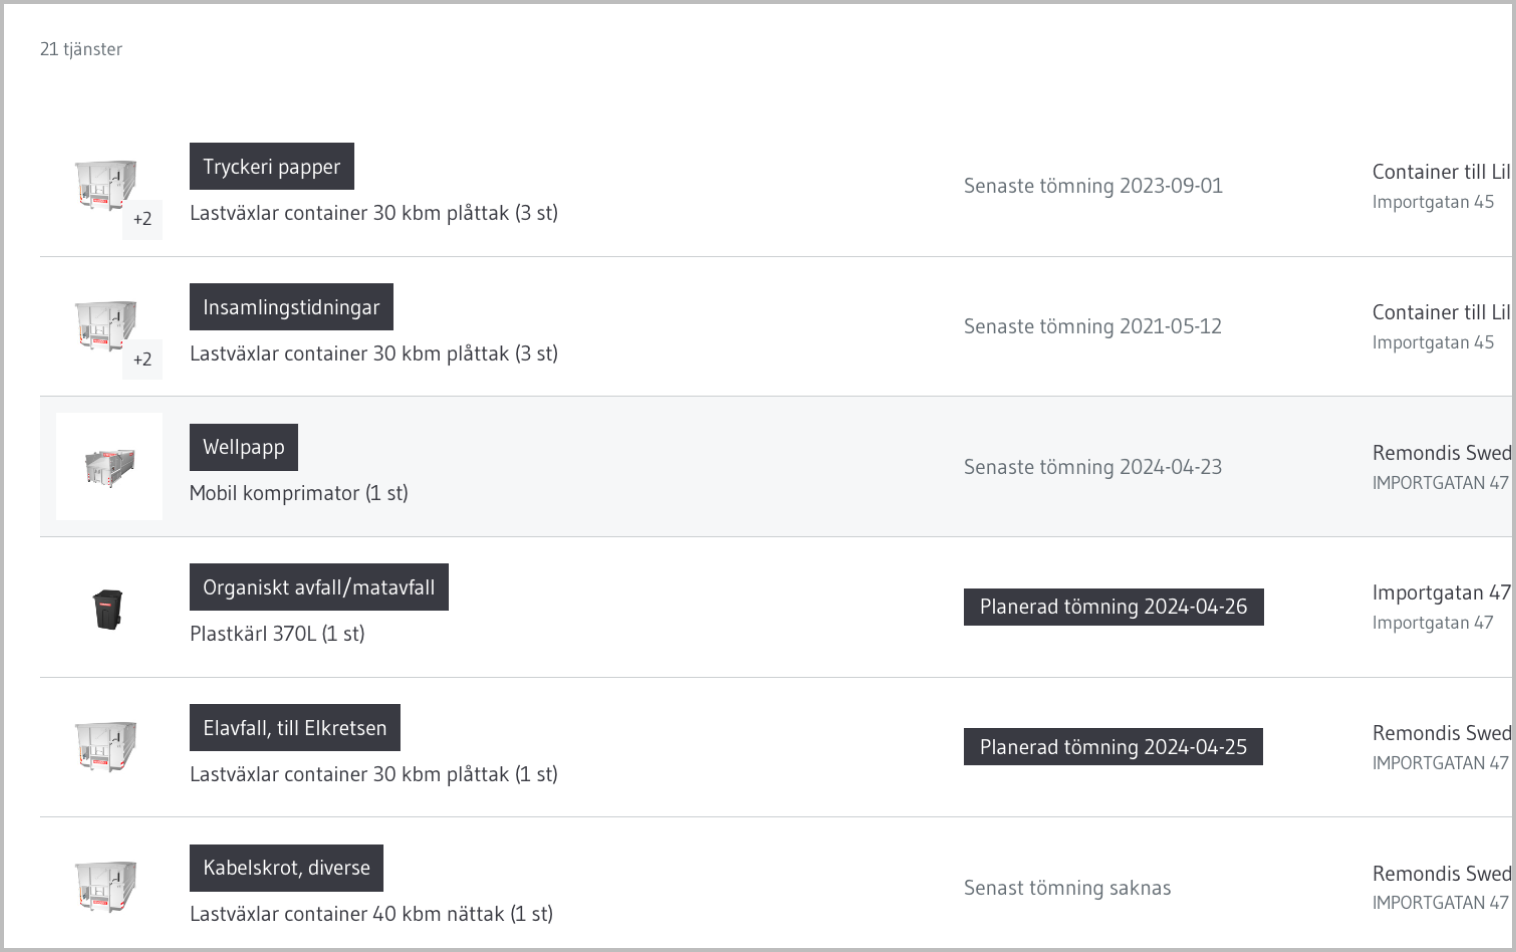The image size is (1516, 952).
Task: Select Elavfall, till Elkretsen label
Action: 295,728
